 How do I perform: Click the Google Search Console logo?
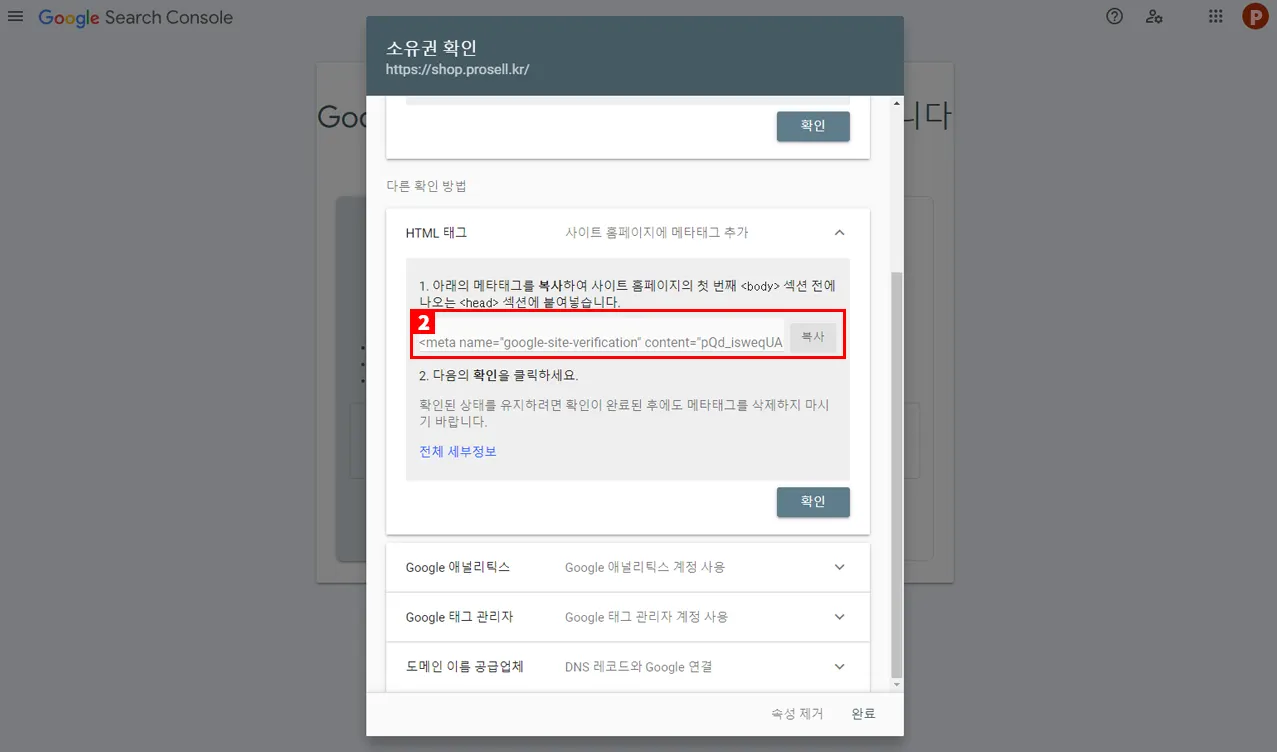point(136,18)
